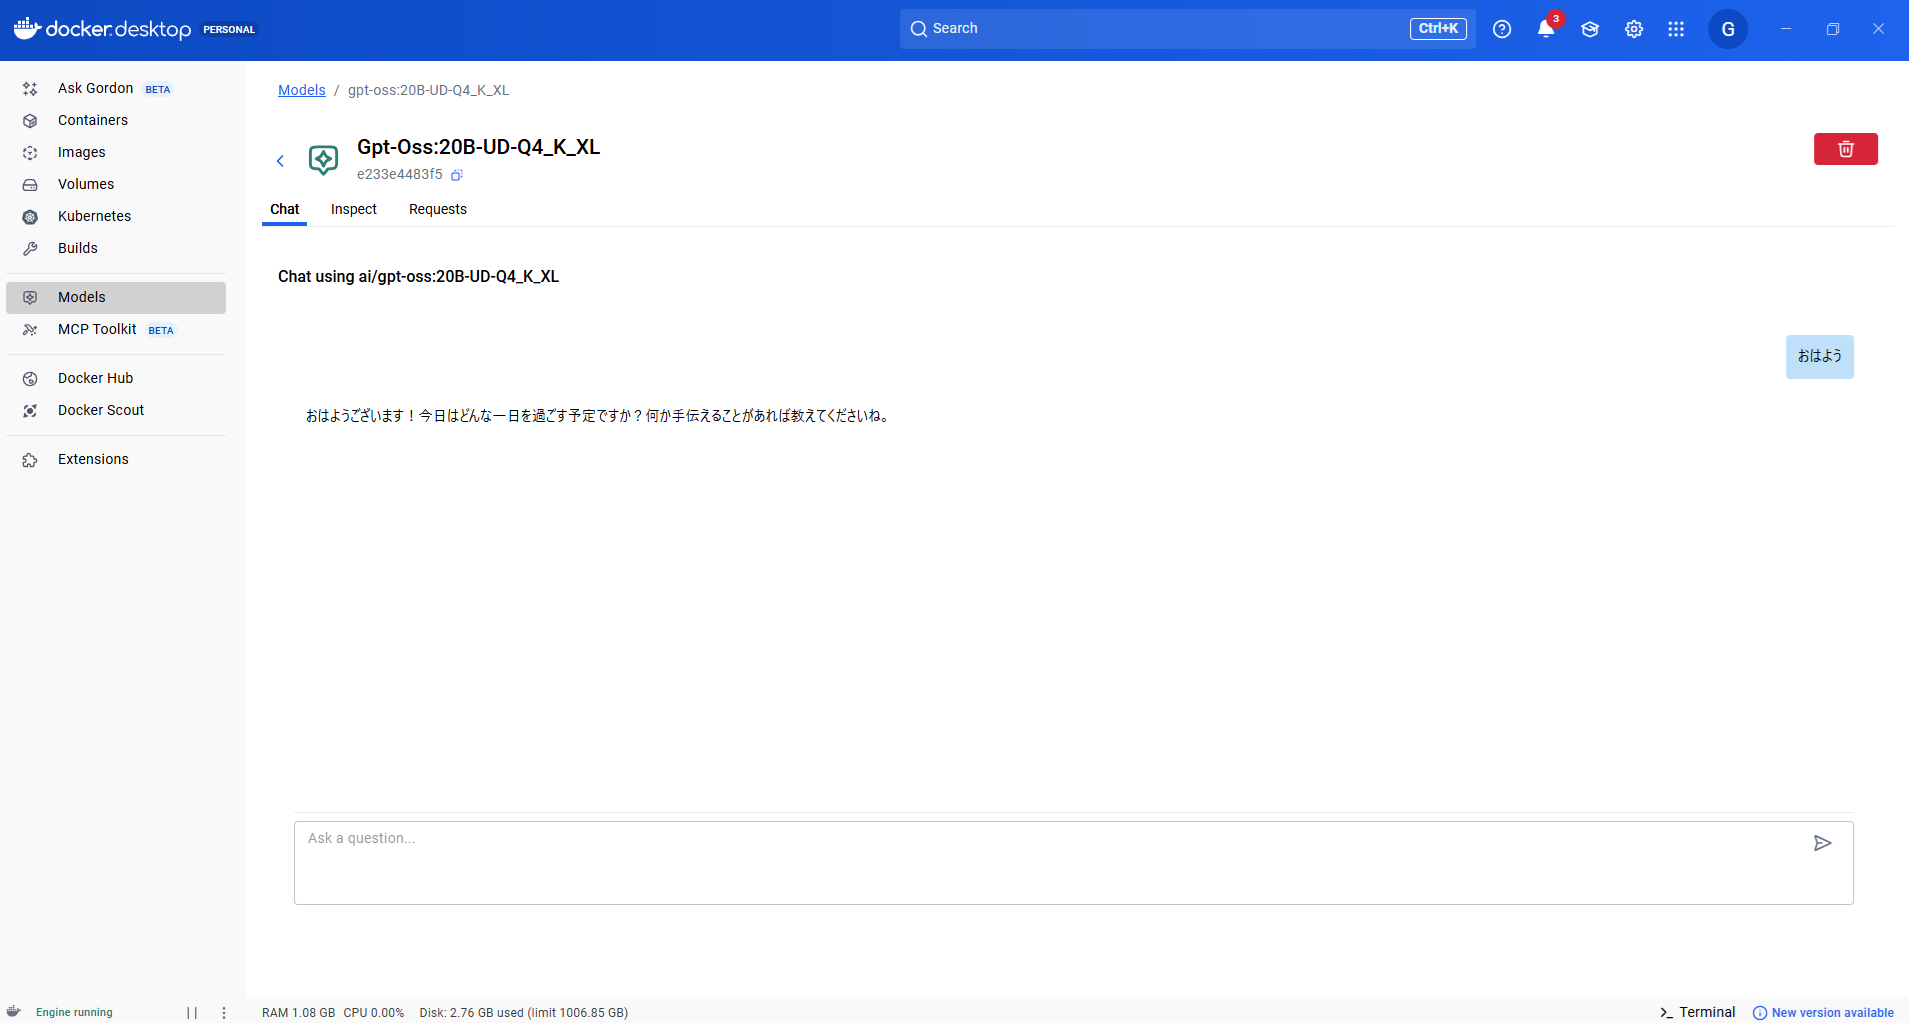Pause the Docker engine

point(192,1012)
